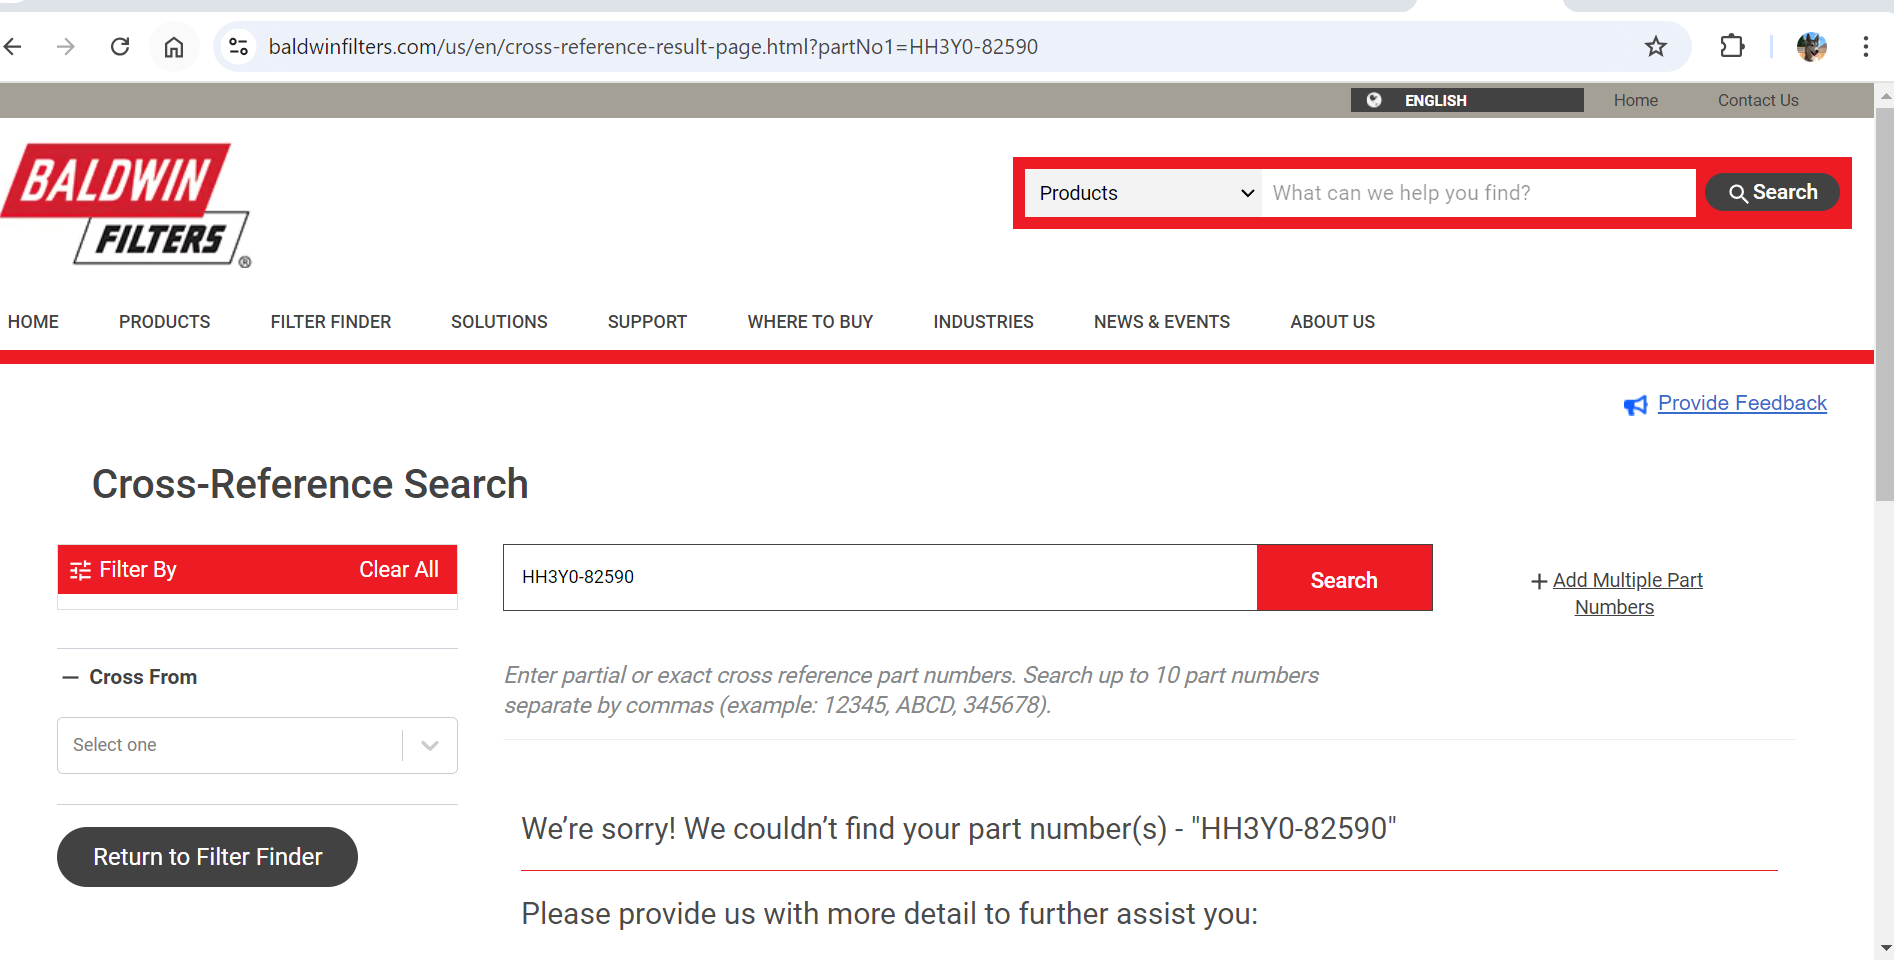Click the red cross-reference Search button

(1344, 578)
